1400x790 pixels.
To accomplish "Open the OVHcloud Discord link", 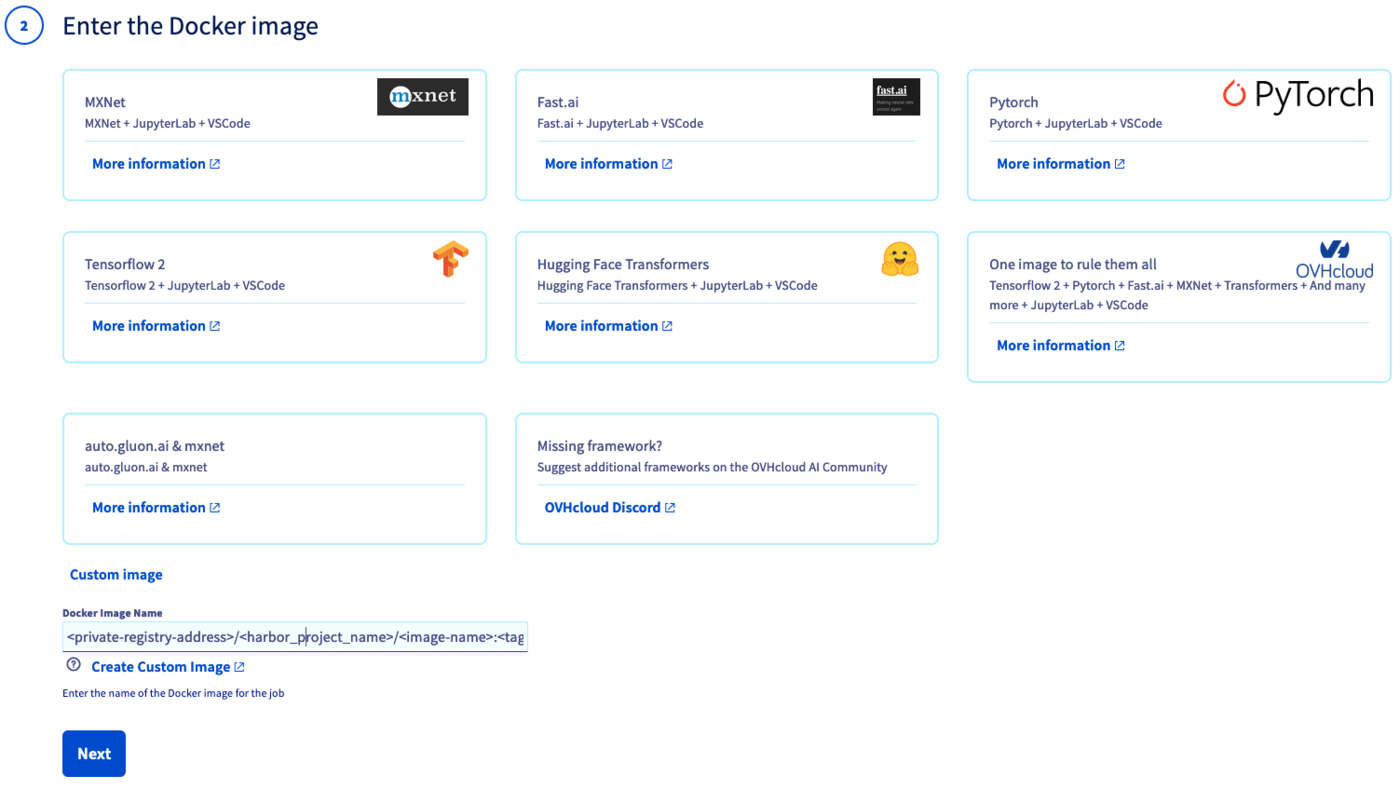I will pos(609,508).
